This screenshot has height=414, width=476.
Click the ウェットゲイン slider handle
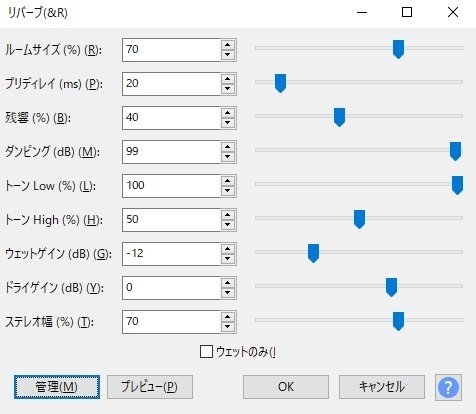[313, 253]
